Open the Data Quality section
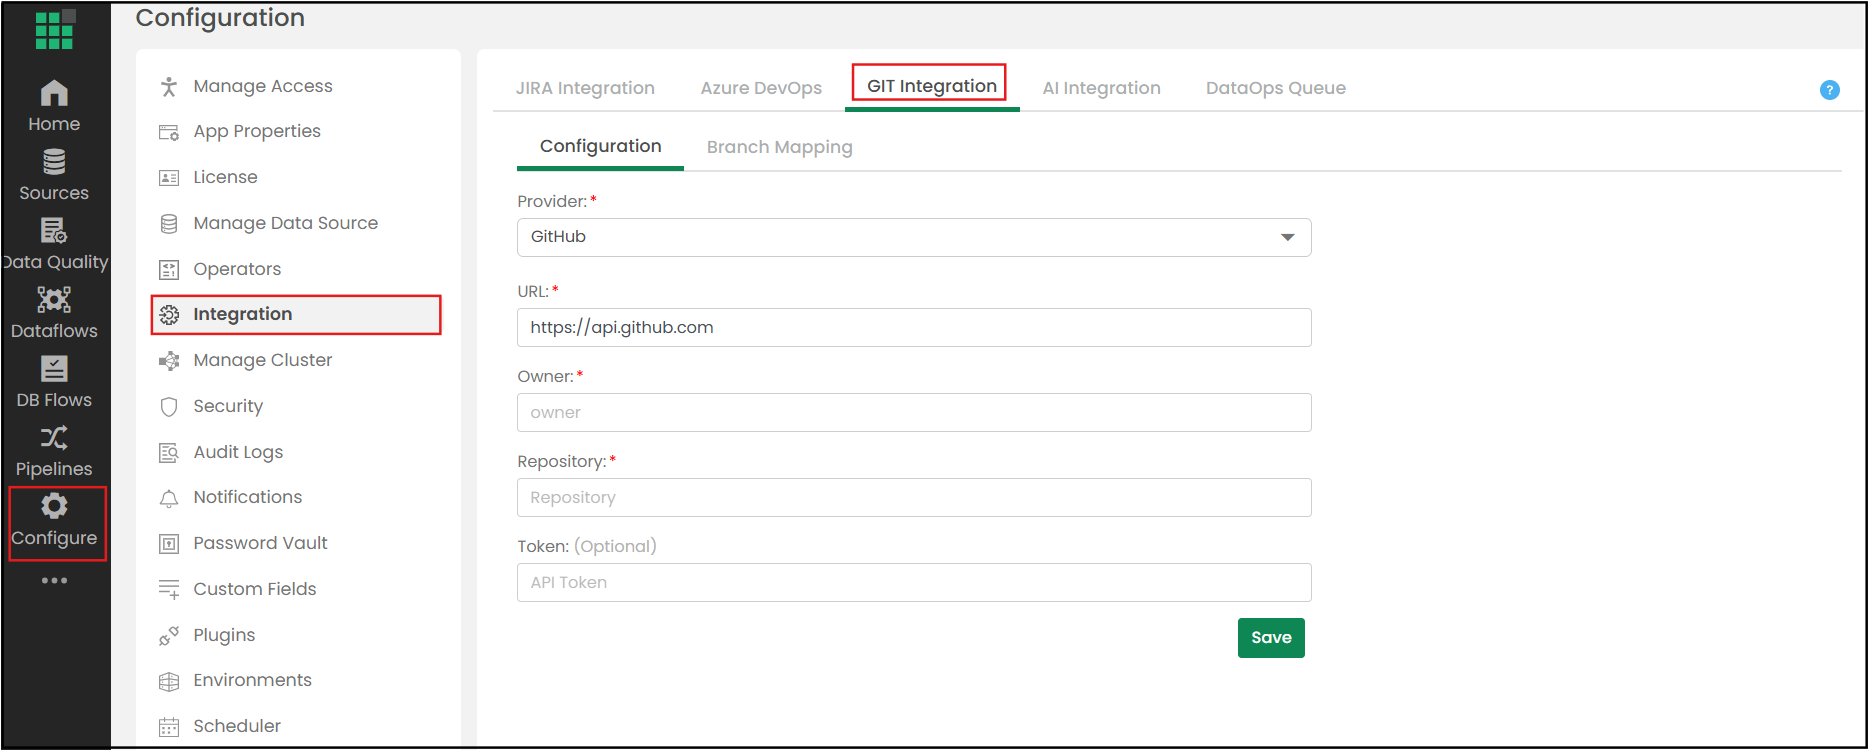This screenshot has height=750, width=1868. tap(54, 243)
